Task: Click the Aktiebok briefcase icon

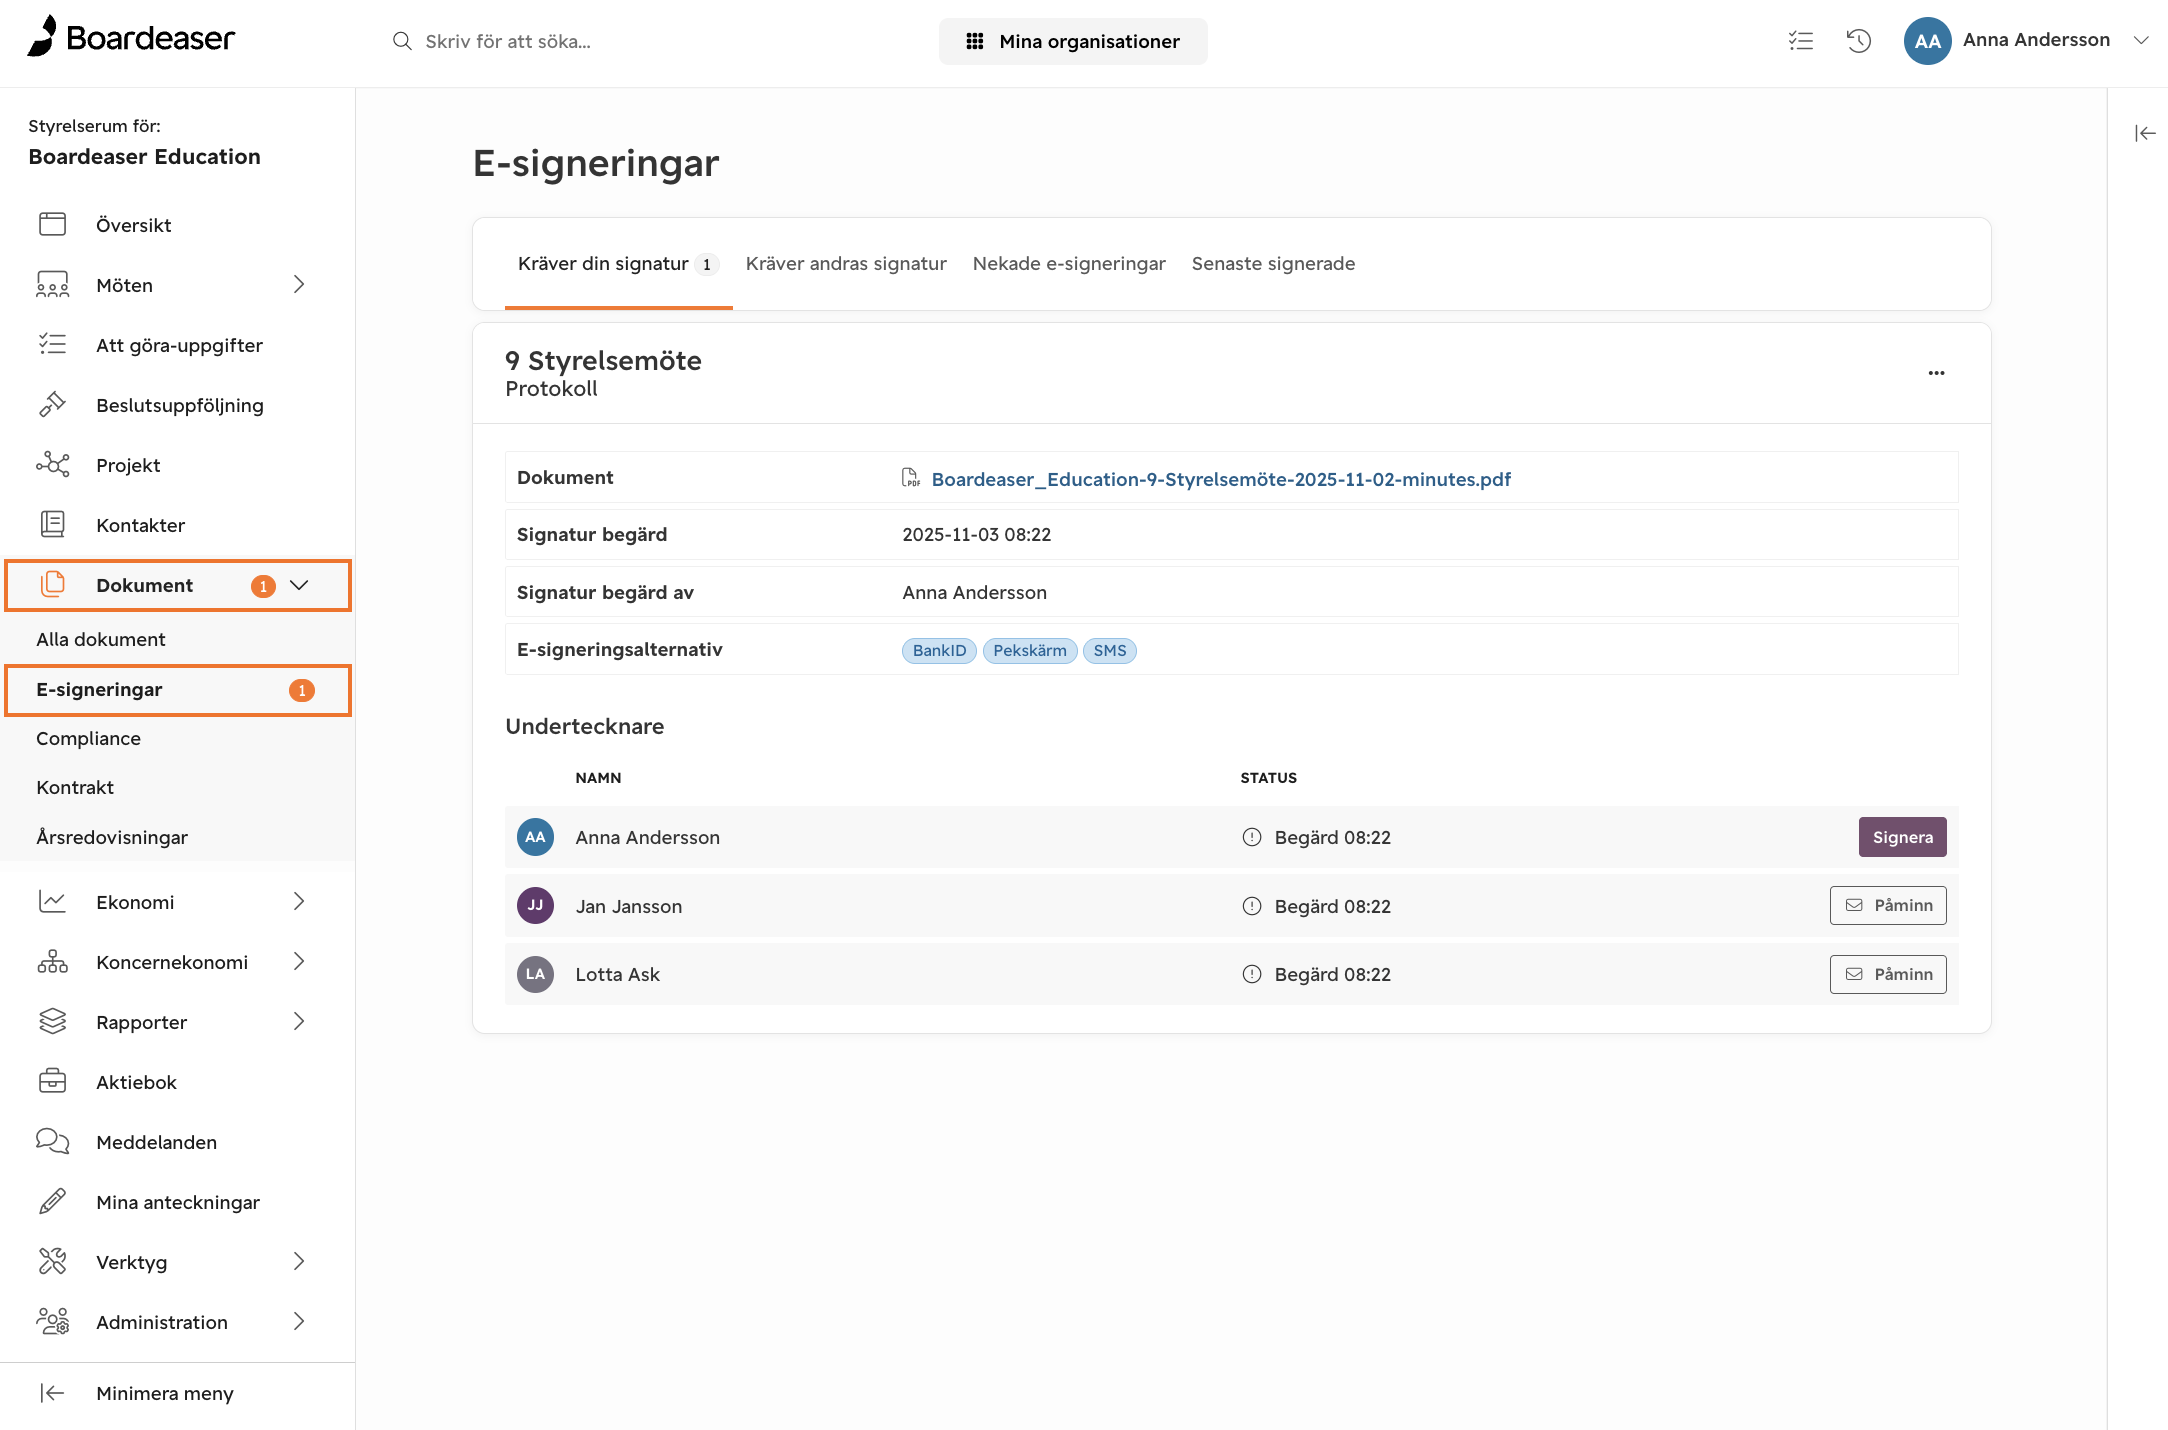Action: pos(53,1081)
